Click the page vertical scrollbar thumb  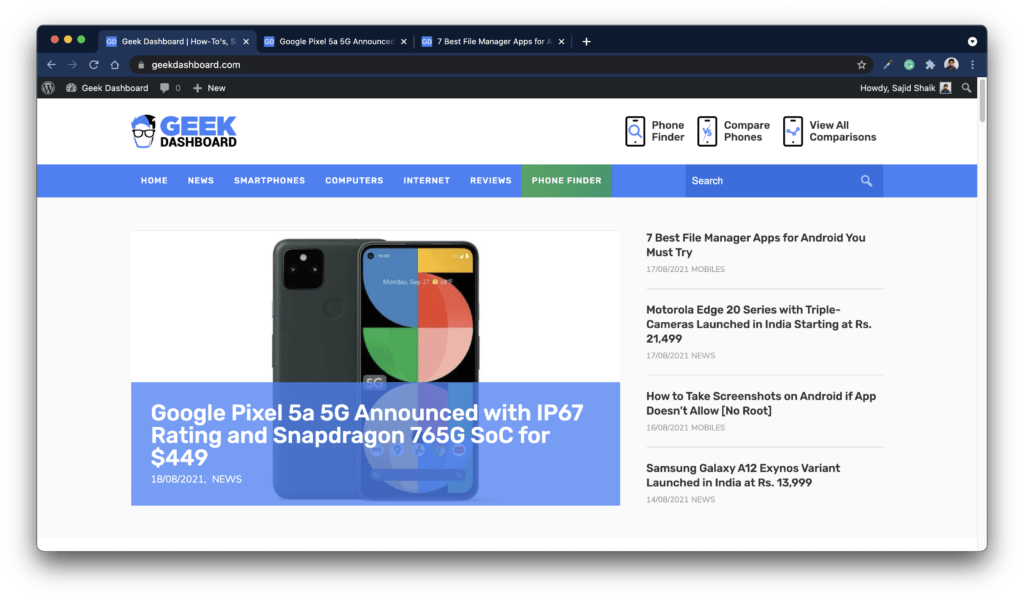(982, 99)
